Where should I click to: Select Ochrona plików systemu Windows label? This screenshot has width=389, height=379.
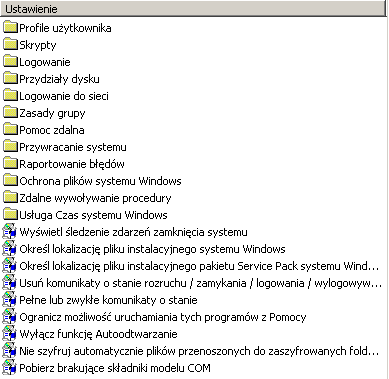tap(100, 181)
